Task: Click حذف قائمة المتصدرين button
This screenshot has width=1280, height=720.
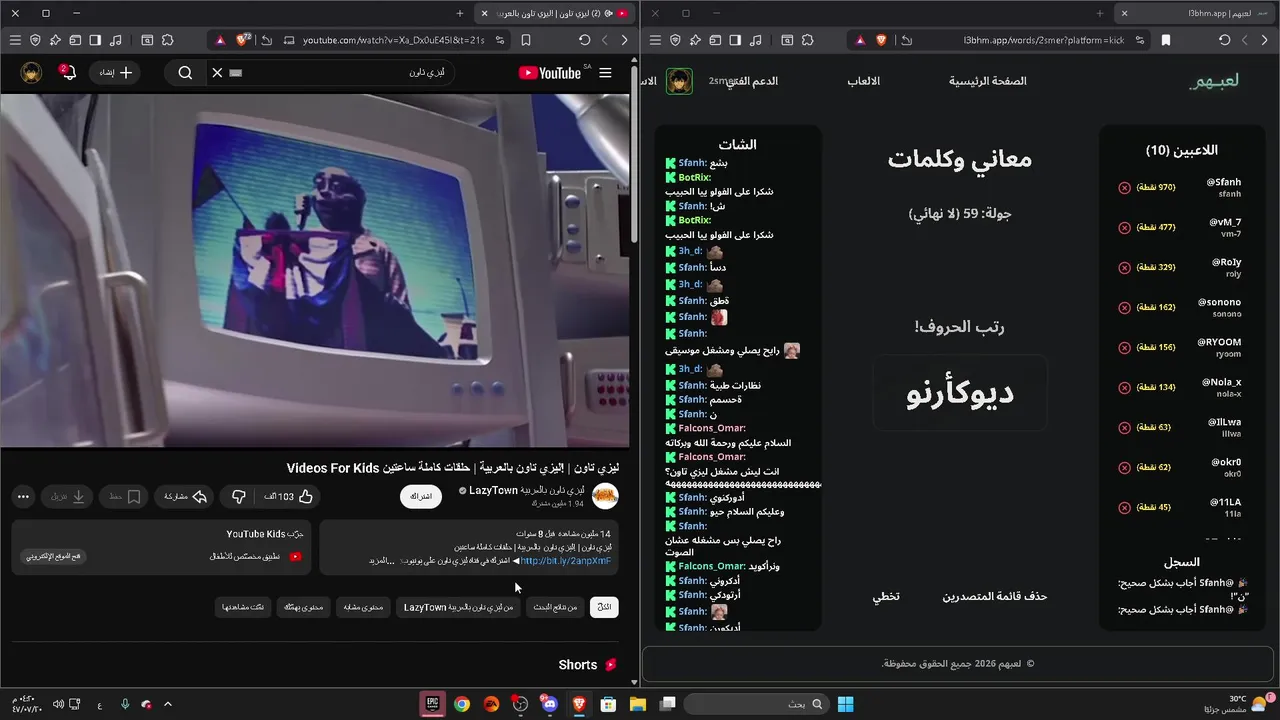Action: (x=995, y=596)
